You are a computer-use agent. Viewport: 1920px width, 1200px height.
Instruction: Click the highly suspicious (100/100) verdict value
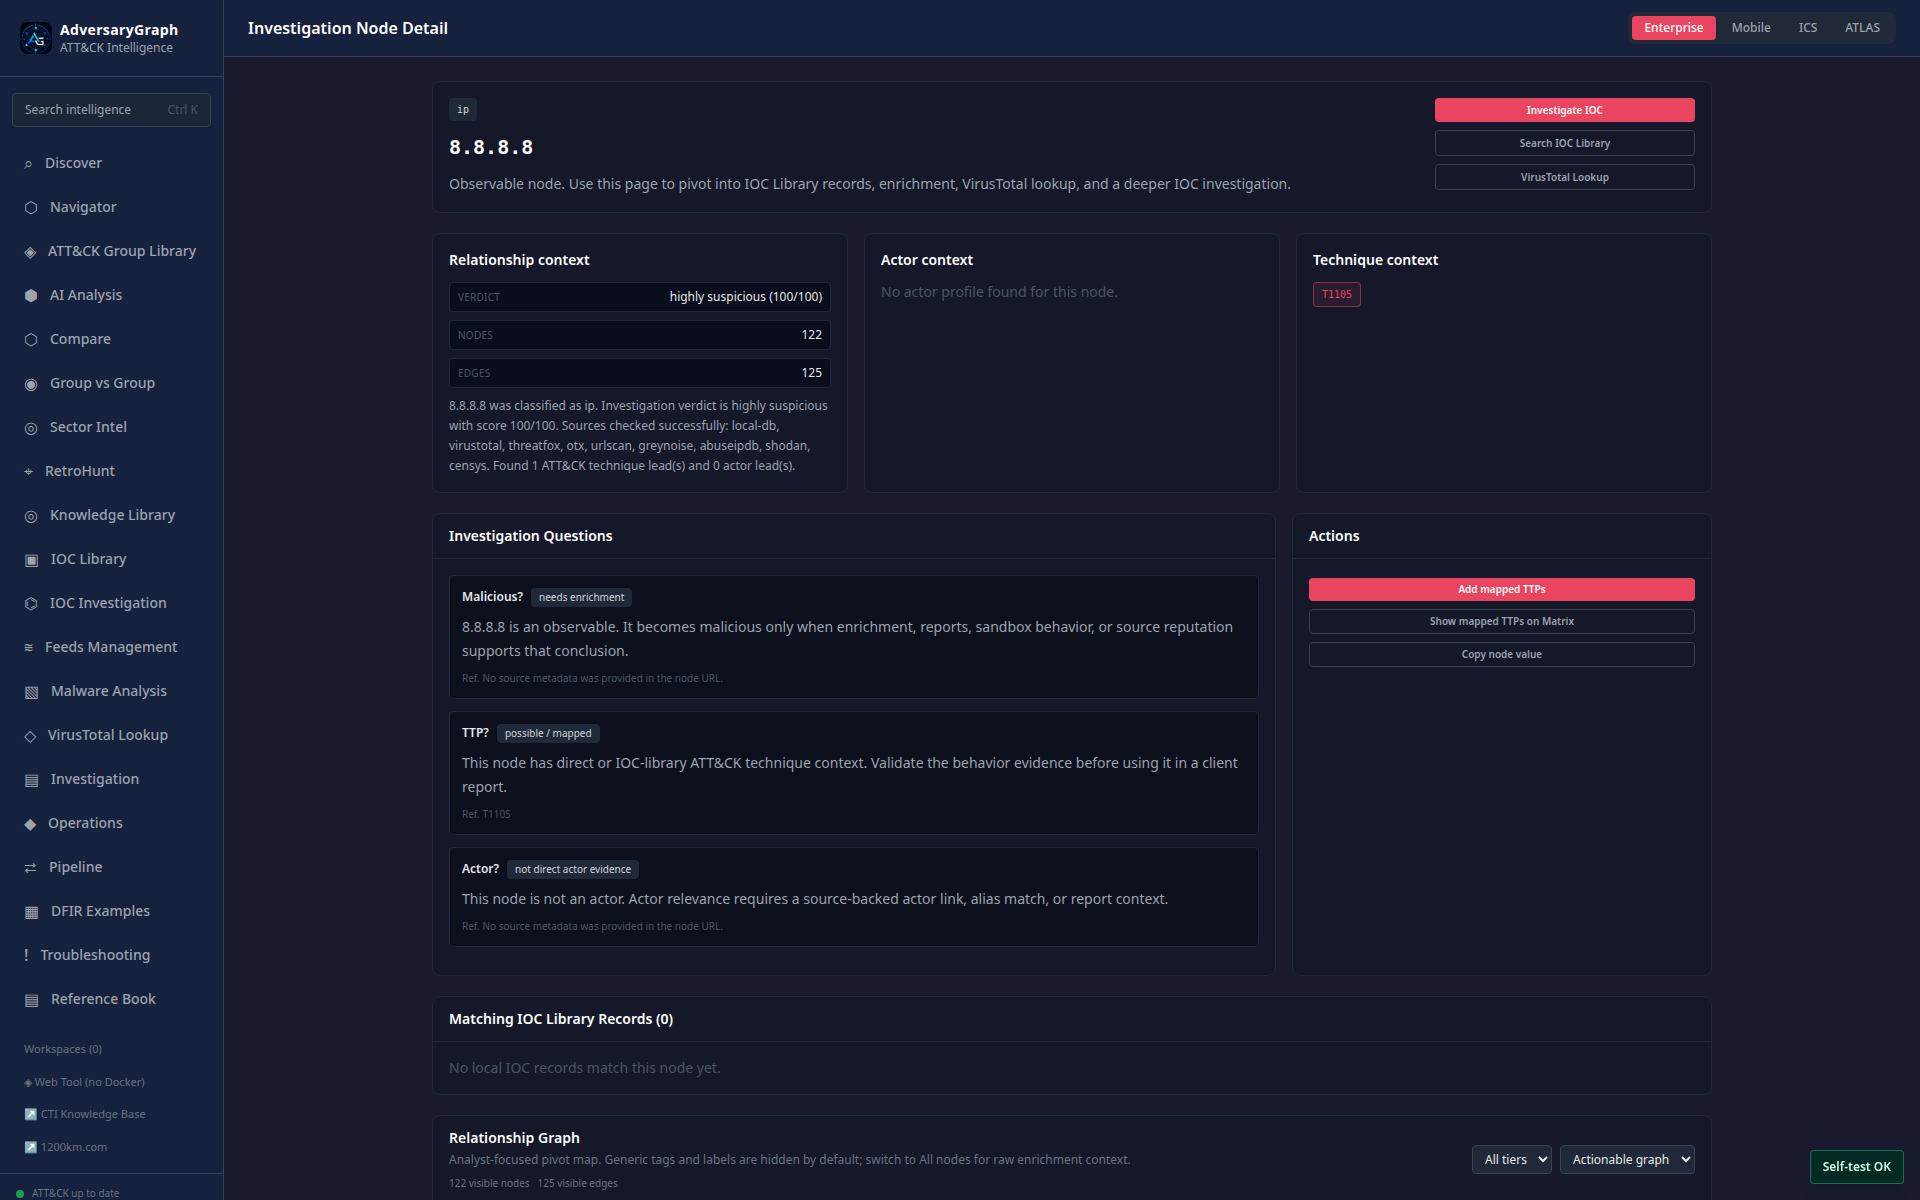coord(746,297)
